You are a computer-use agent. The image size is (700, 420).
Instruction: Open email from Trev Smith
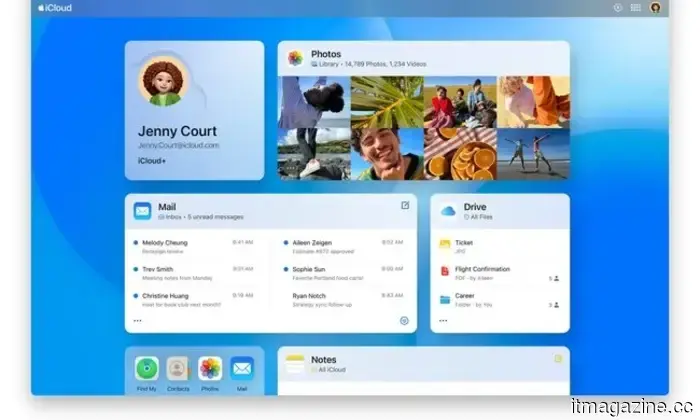coord(193,273)
